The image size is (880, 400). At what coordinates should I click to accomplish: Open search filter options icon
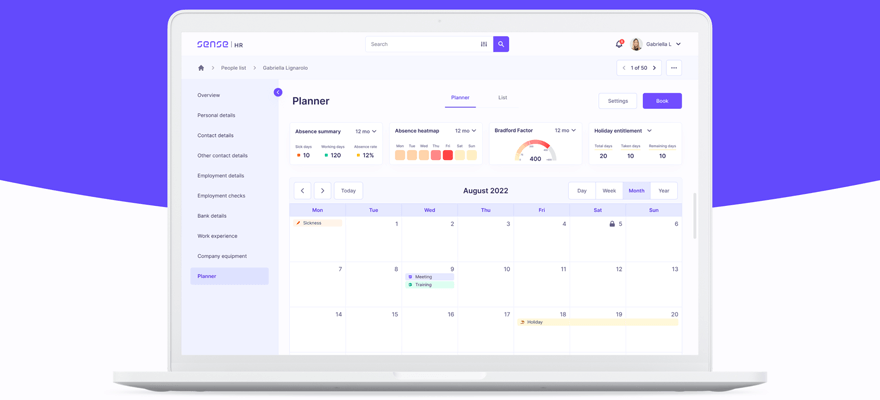pos(484,44)
